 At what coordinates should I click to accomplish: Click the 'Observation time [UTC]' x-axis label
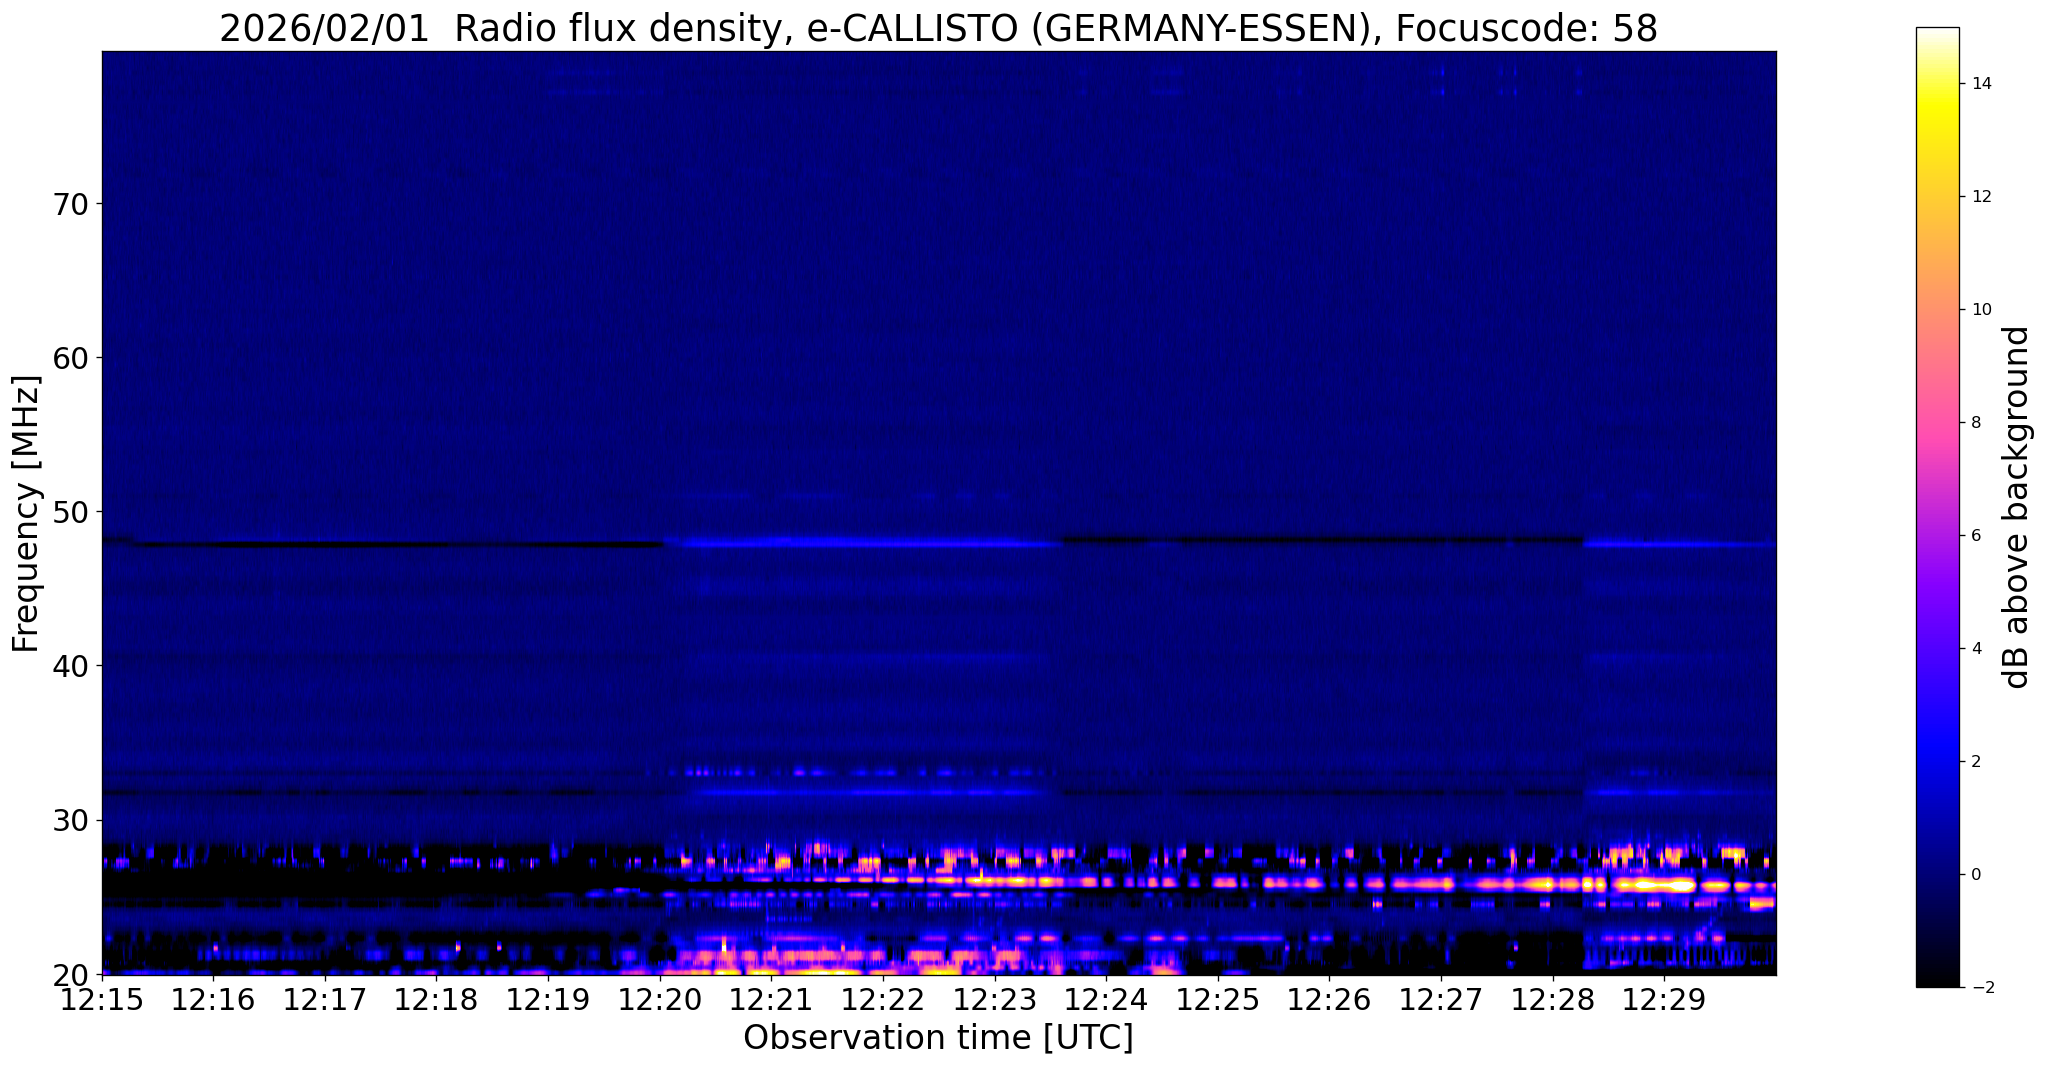click(938, 1037)
